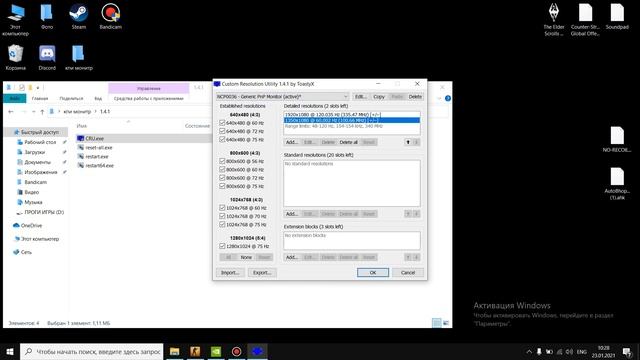Click Управление contextual tab in Explorer
This screenshot has width=640, height=360.
[149, 88]
